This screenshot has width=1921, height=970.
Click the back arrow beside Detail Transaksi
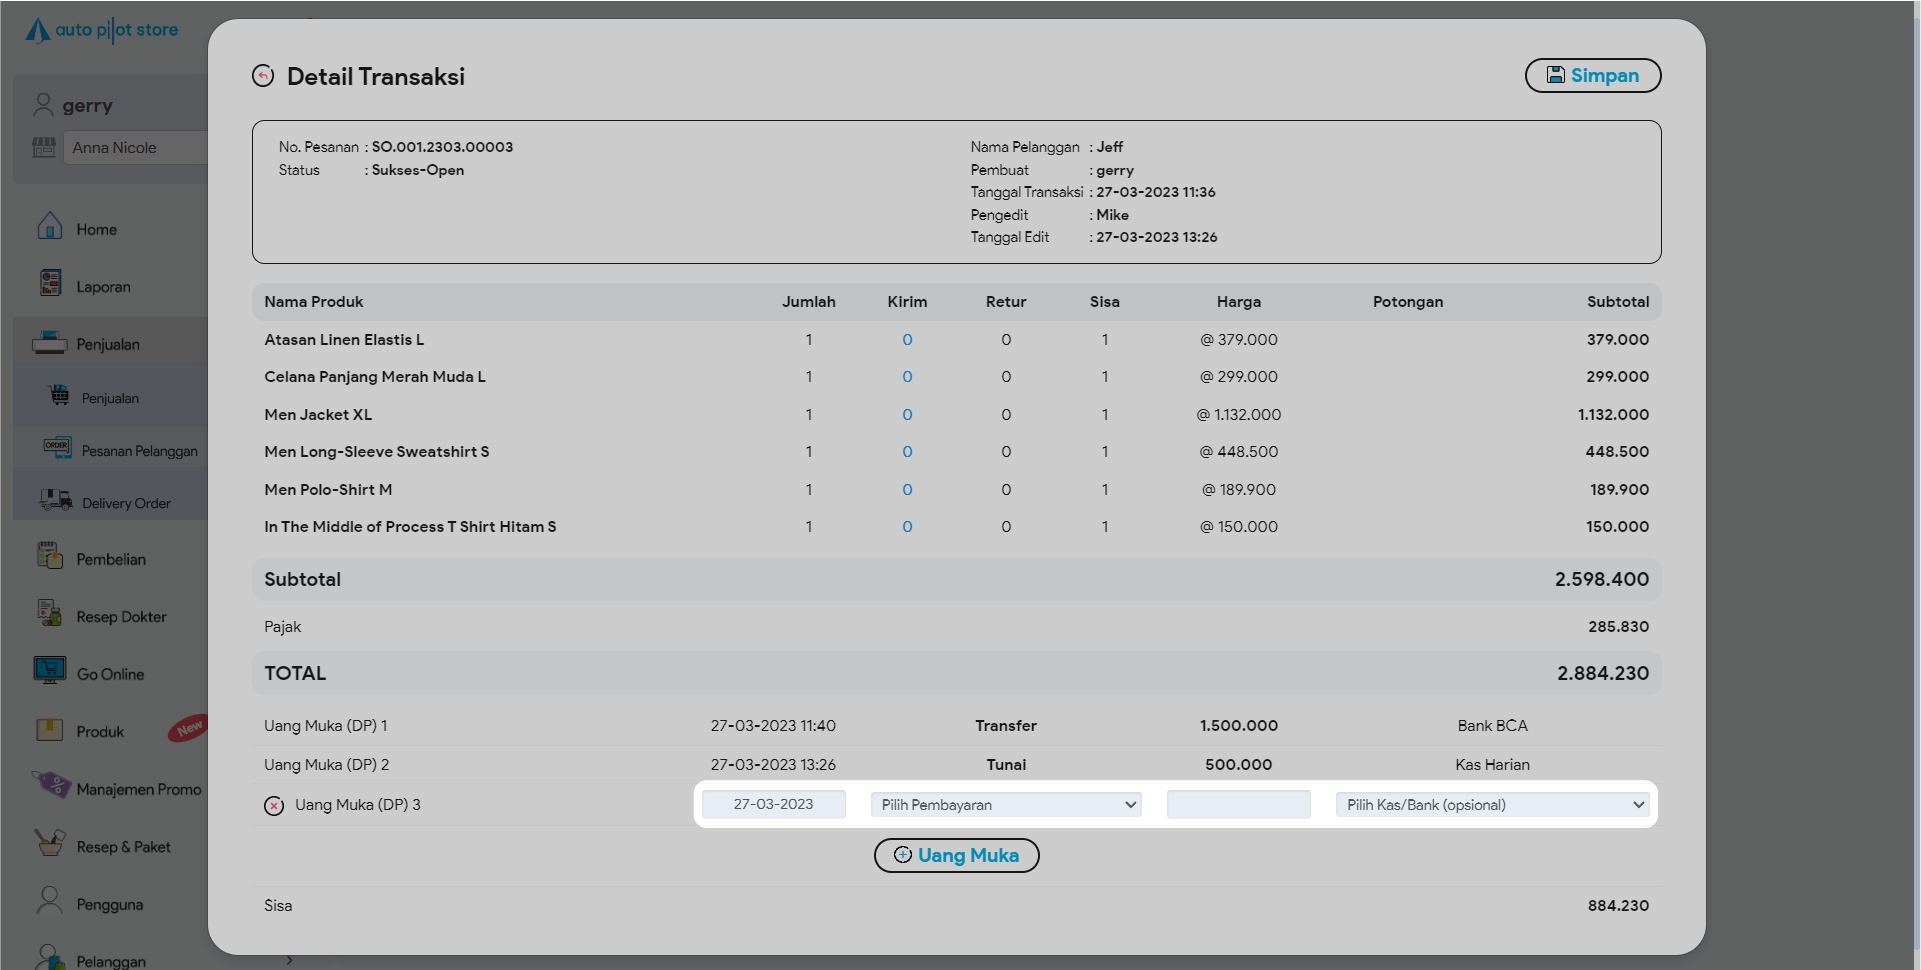263,76
